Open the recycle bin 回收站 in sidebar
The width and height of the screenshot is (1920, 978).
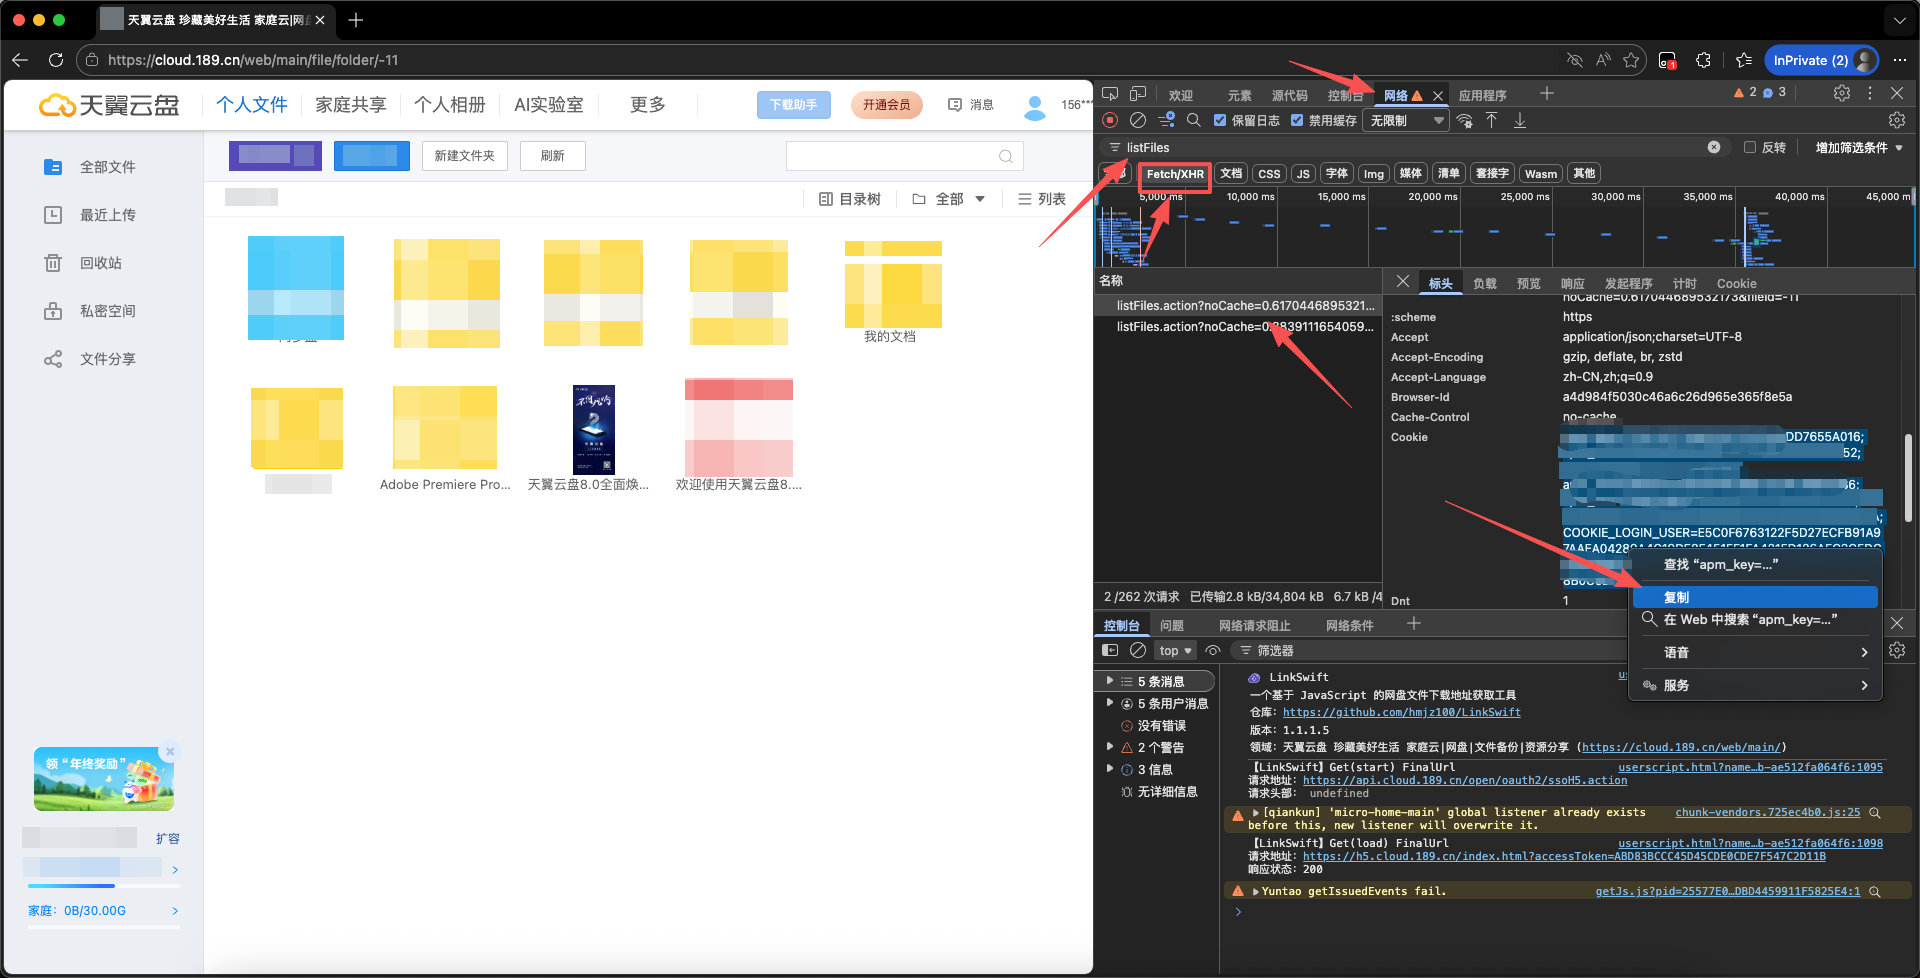[100, 263]
